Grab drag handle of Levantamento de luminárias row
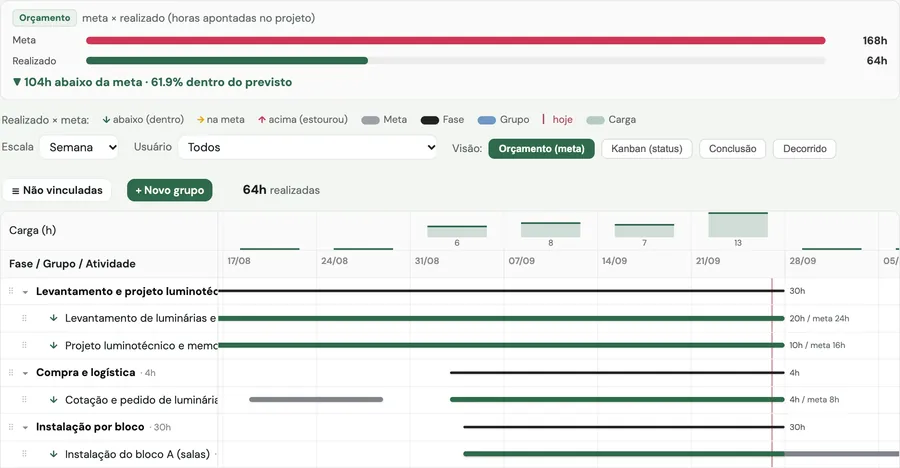Viewport: 900px width, 468px height. 24,318
